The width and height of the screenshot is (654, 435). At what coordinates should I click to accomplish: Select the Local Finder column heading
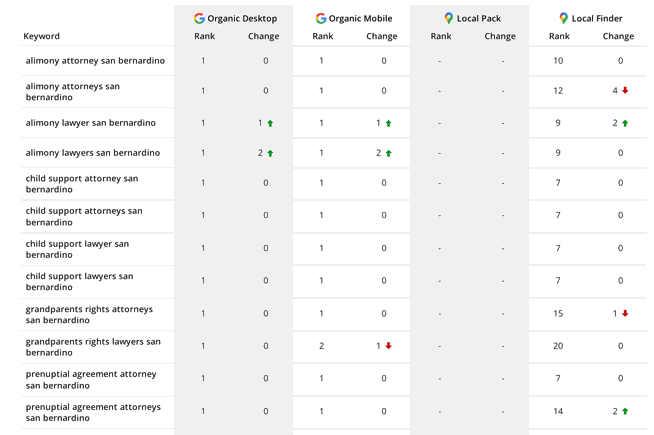[x=597, y=18]
